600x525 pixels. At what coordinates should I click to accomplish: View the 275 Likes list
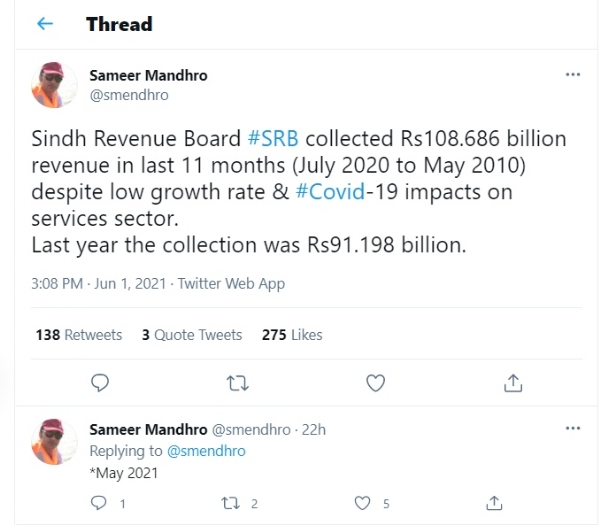point(292,335)
